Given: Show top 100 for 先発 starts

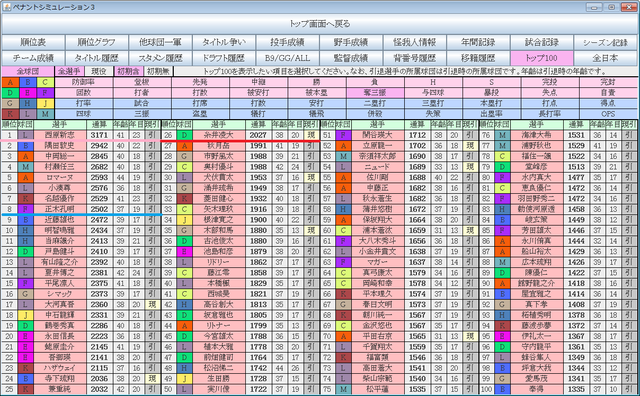Looking at the screenshot, I should [x=200, y=82].
